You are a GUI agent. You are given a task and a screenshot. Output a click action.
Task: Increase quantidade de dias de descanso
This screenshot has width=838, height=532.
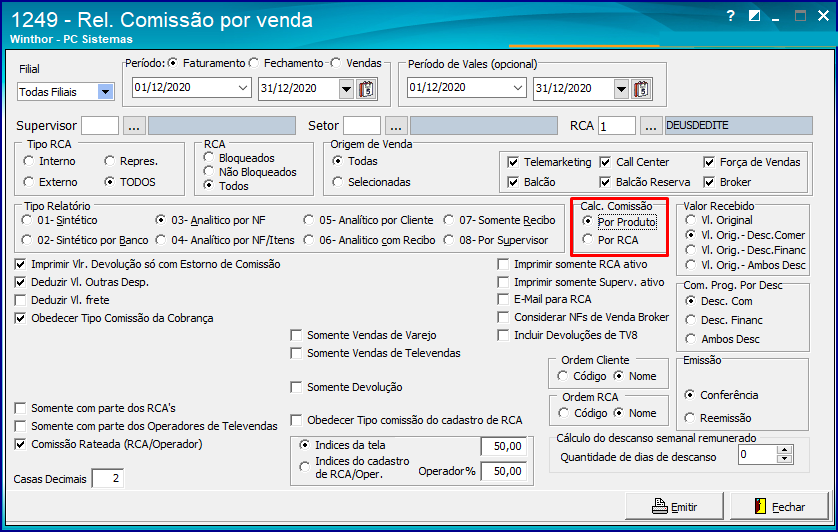pyautogui.click(x=784, y=450)
